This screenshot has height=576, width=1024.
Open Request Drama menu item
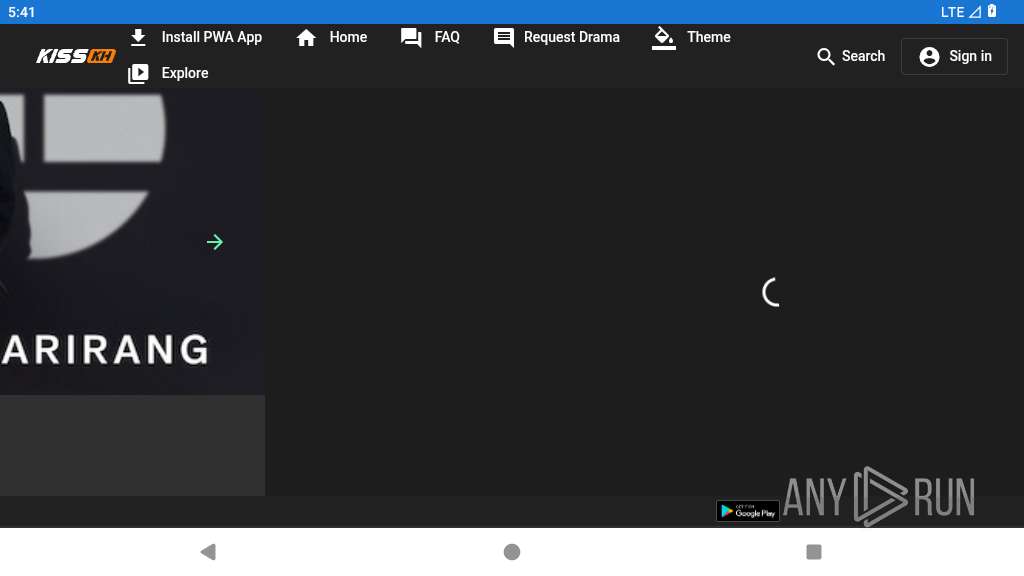[571, 37]
